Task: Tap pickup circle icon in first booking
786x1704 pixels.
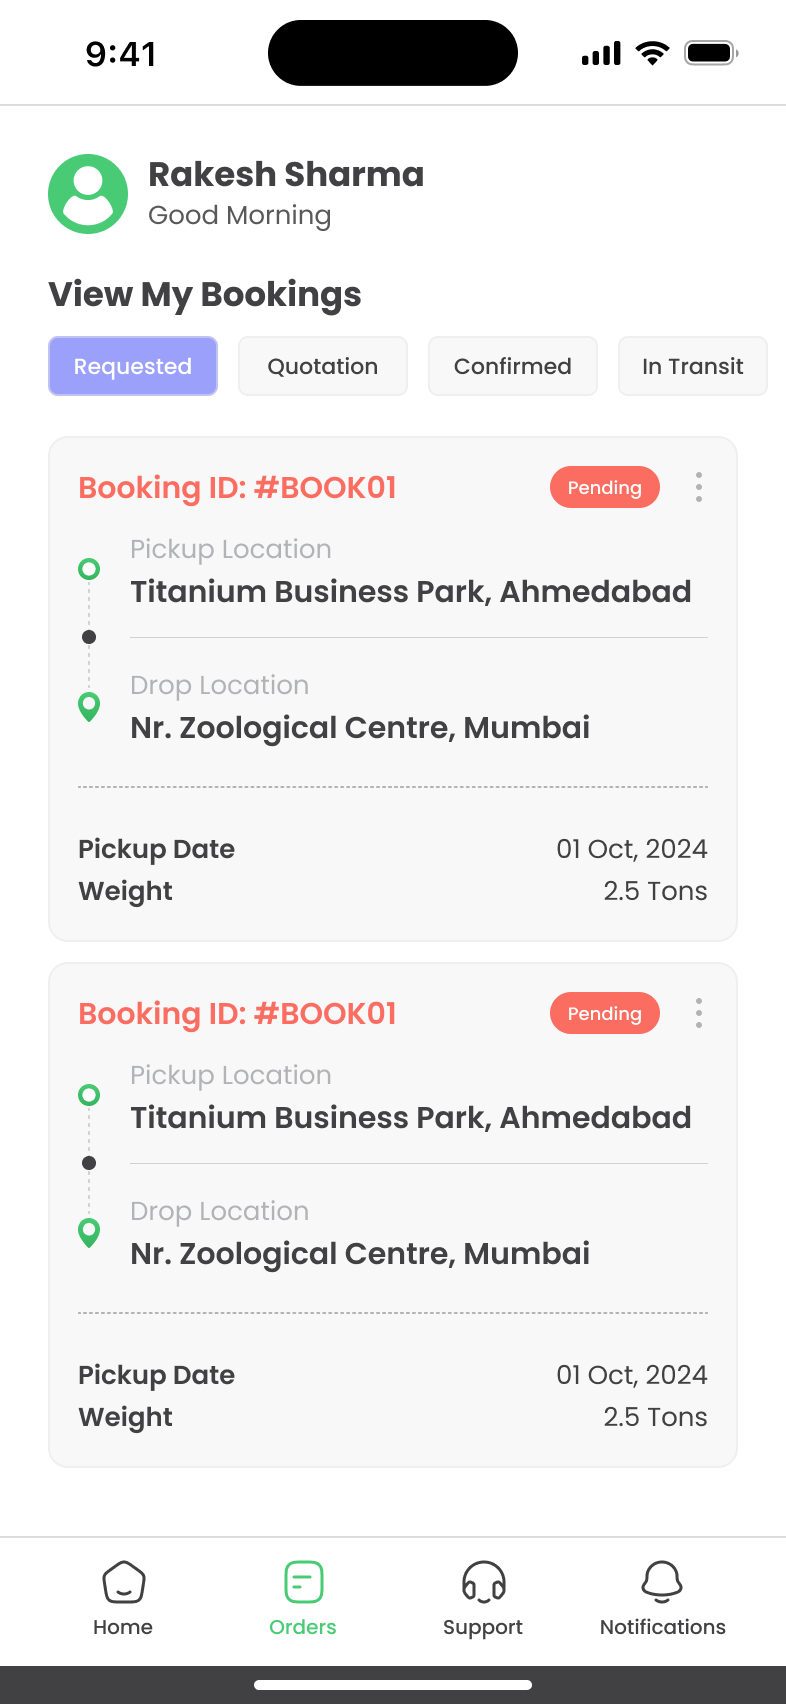Action: 89,569
